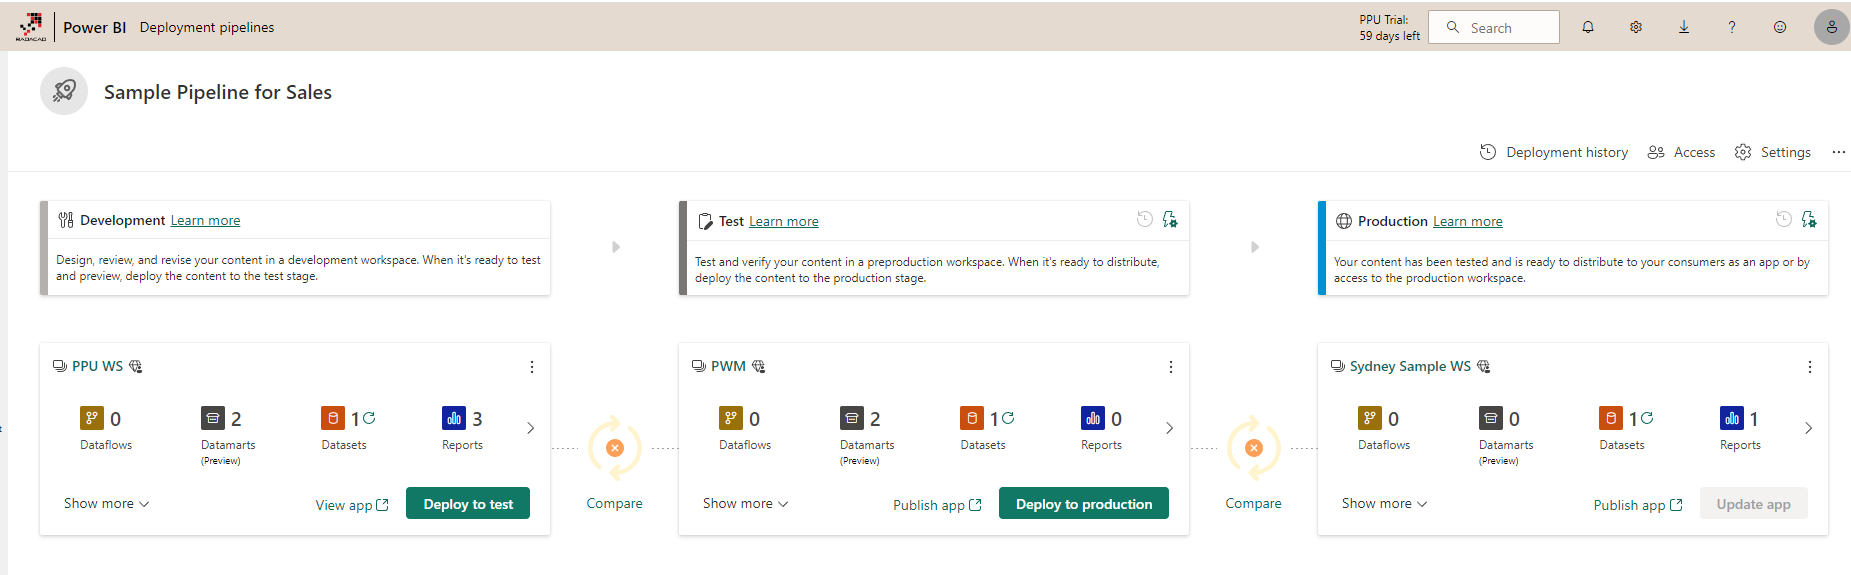Open the user account avatar
This screenshot has height=575, width=1851.
point(1831,27)
